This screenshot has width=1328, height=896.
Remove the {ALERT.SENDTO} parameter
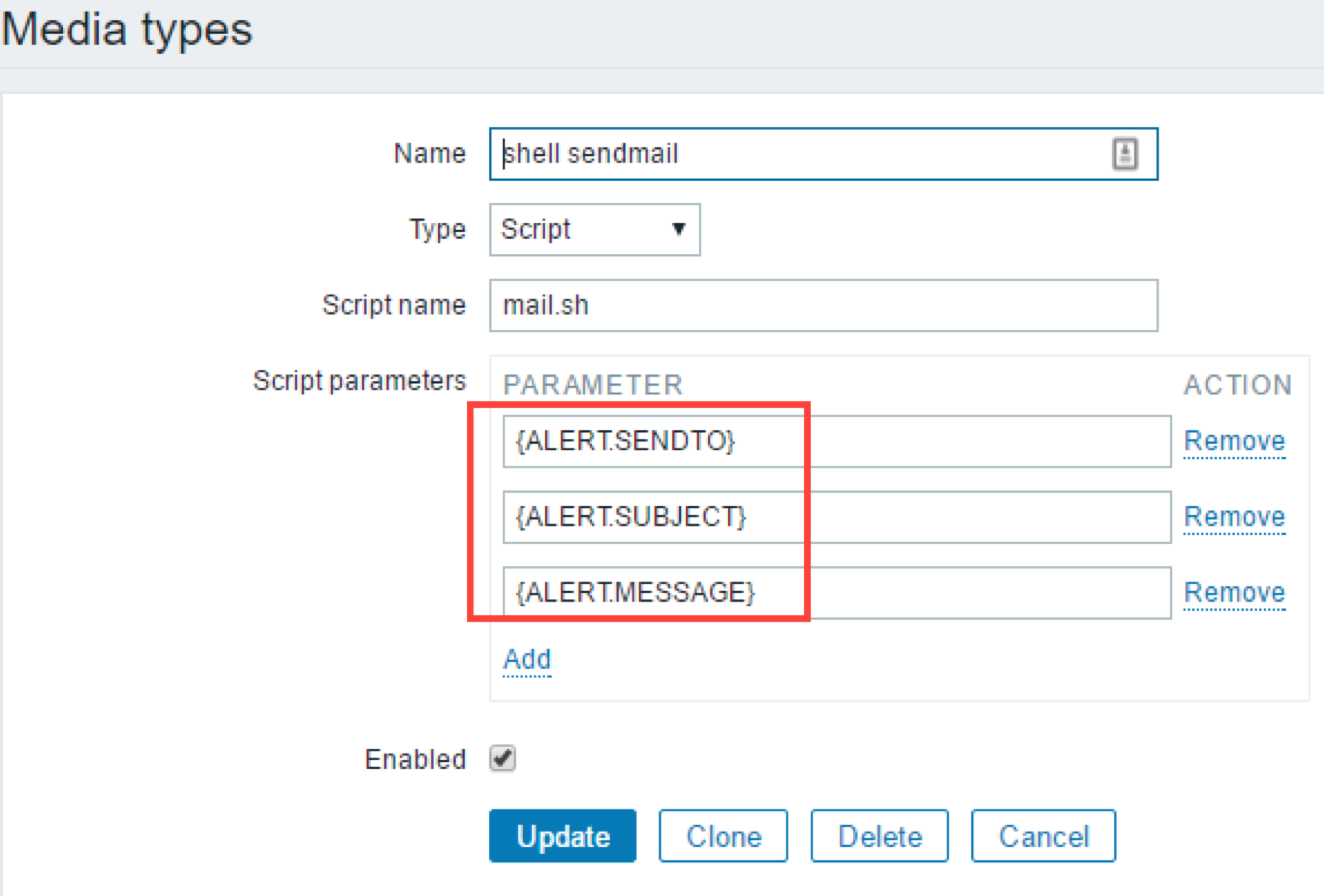[1234, 441]
